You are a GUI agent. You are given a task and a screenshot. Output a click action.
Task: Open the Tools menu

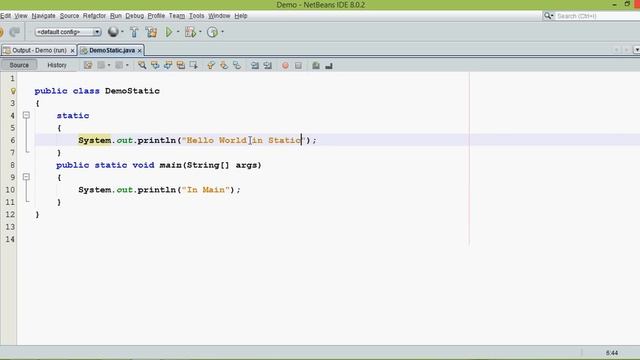click(x=197, y=16)
